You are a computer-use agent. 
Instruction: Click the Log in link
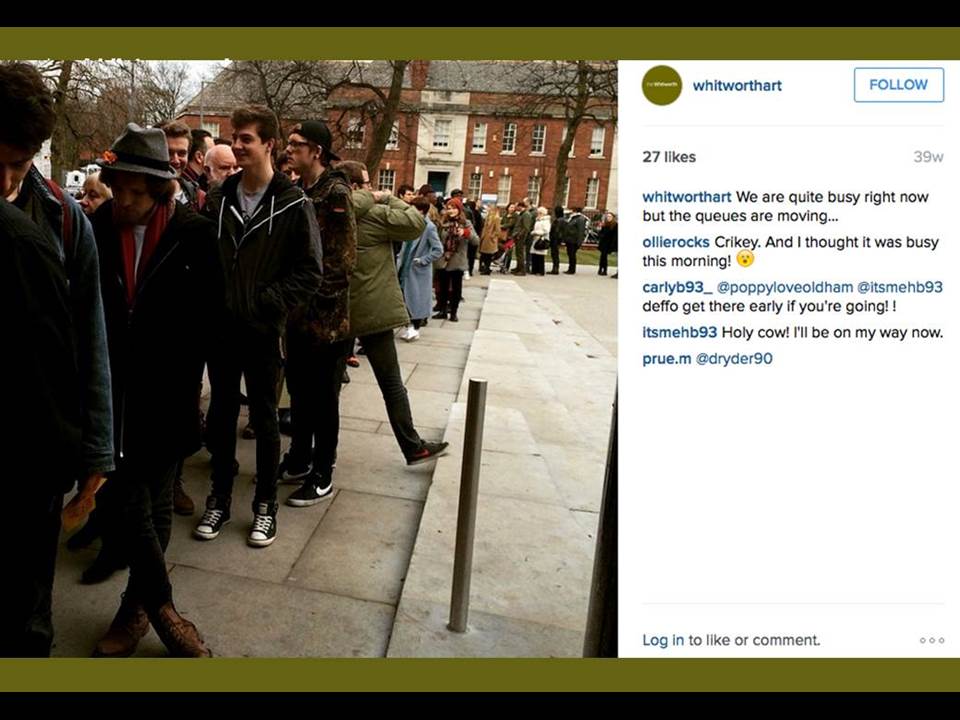(663, 640)
